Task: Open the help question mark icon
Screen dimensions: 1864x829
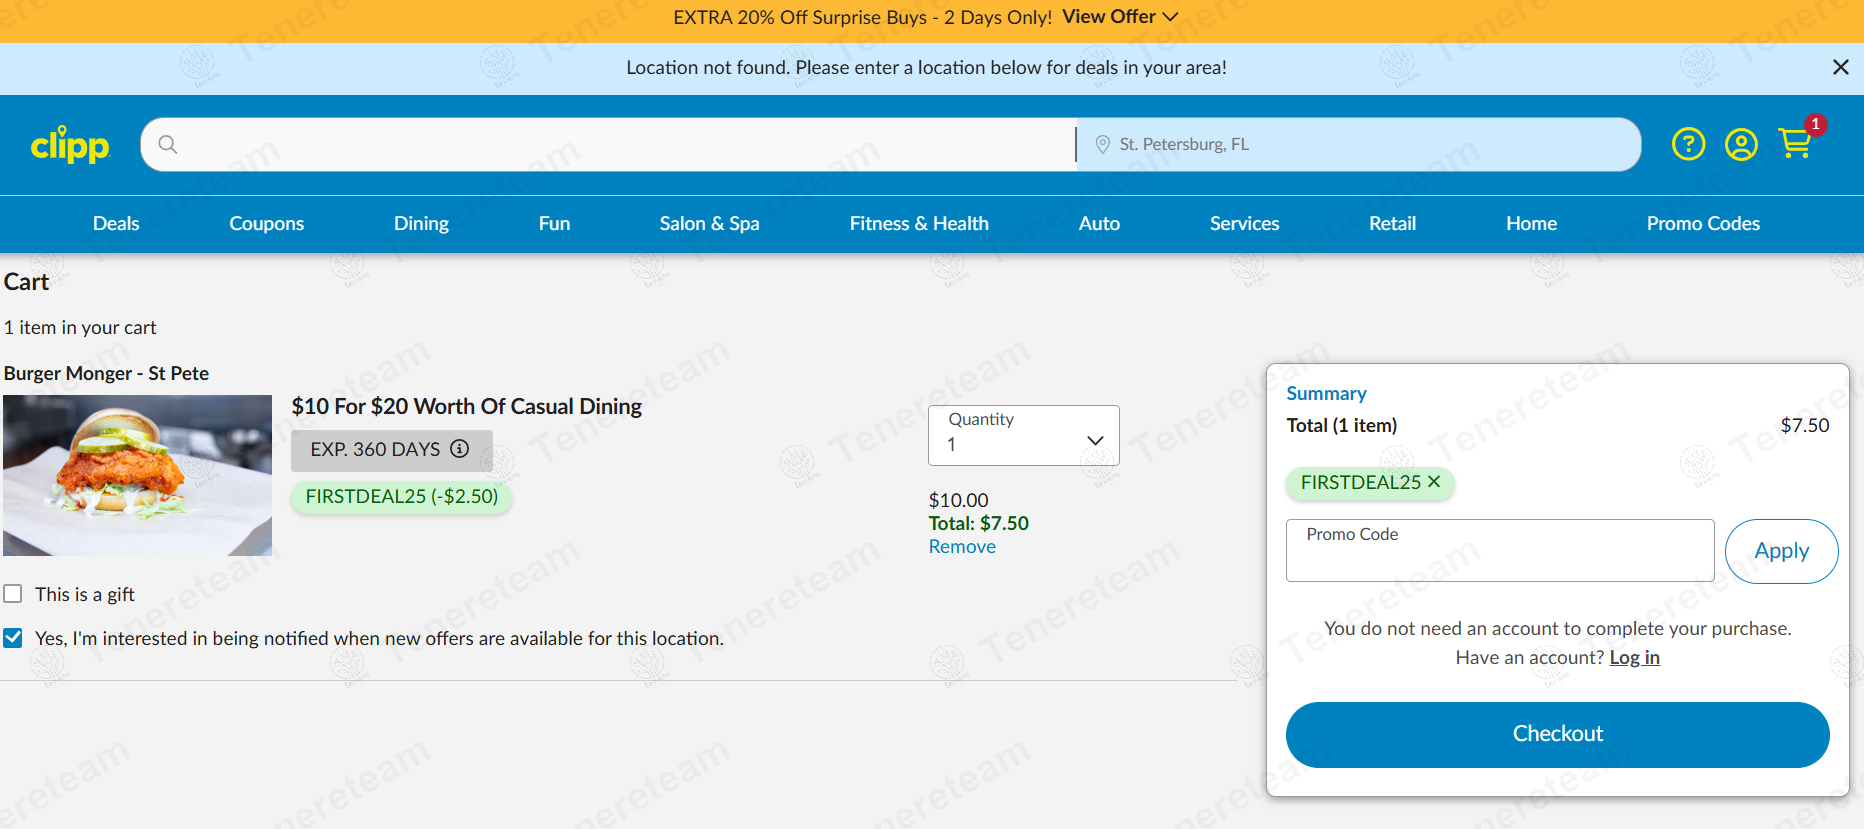Action: point(1688,144)
